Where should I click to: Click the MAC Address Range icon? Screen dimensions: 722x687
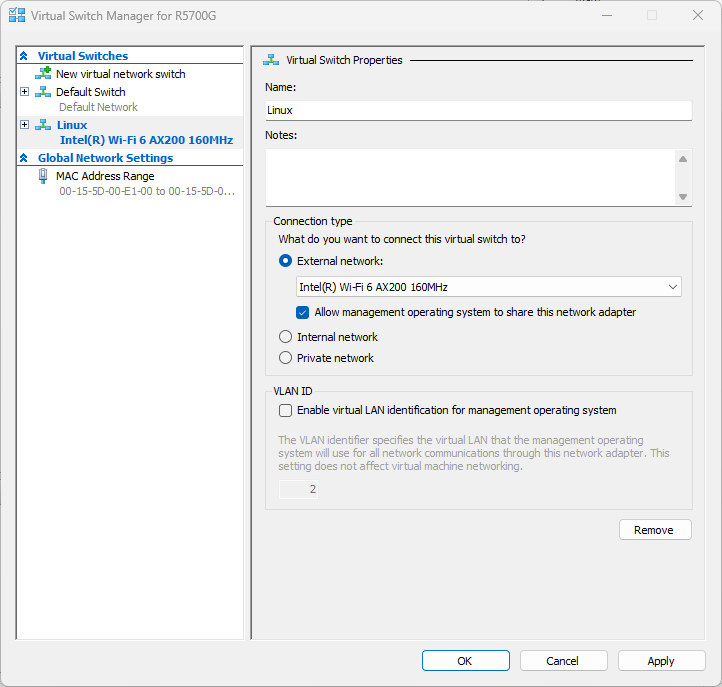[x=43, y=176]
